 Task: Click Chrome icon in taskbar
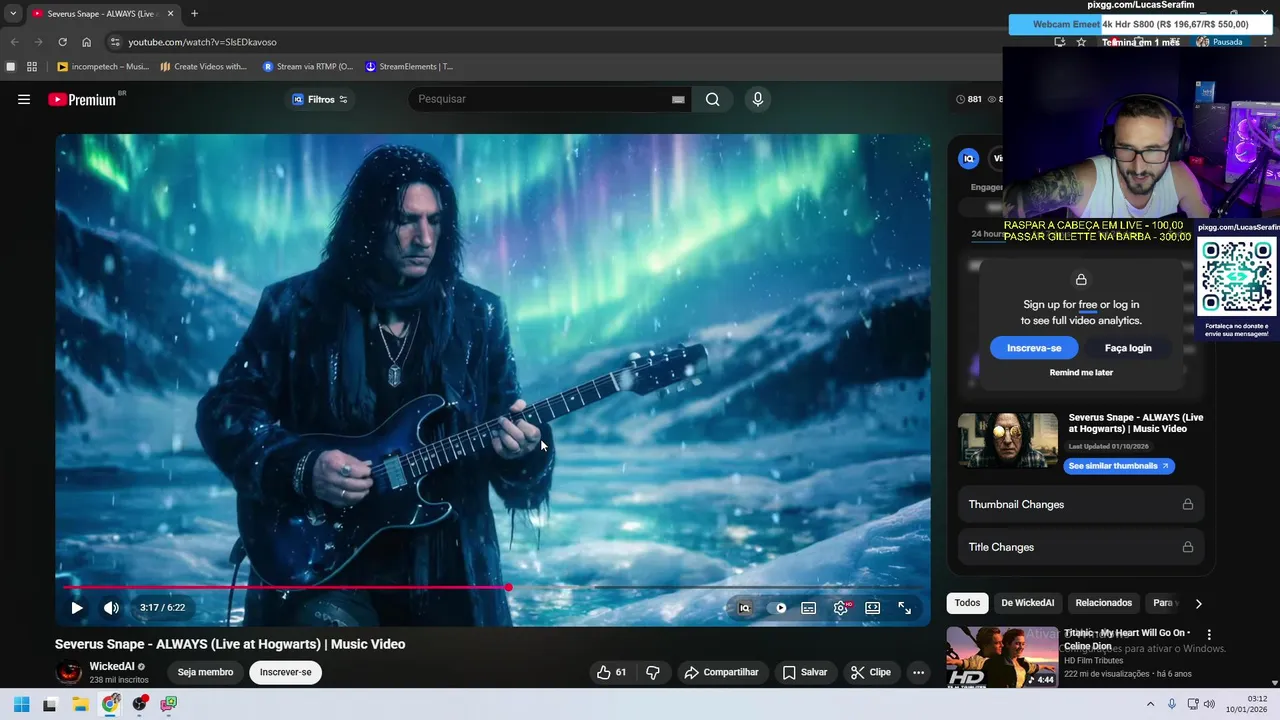[x=110, y=704]
